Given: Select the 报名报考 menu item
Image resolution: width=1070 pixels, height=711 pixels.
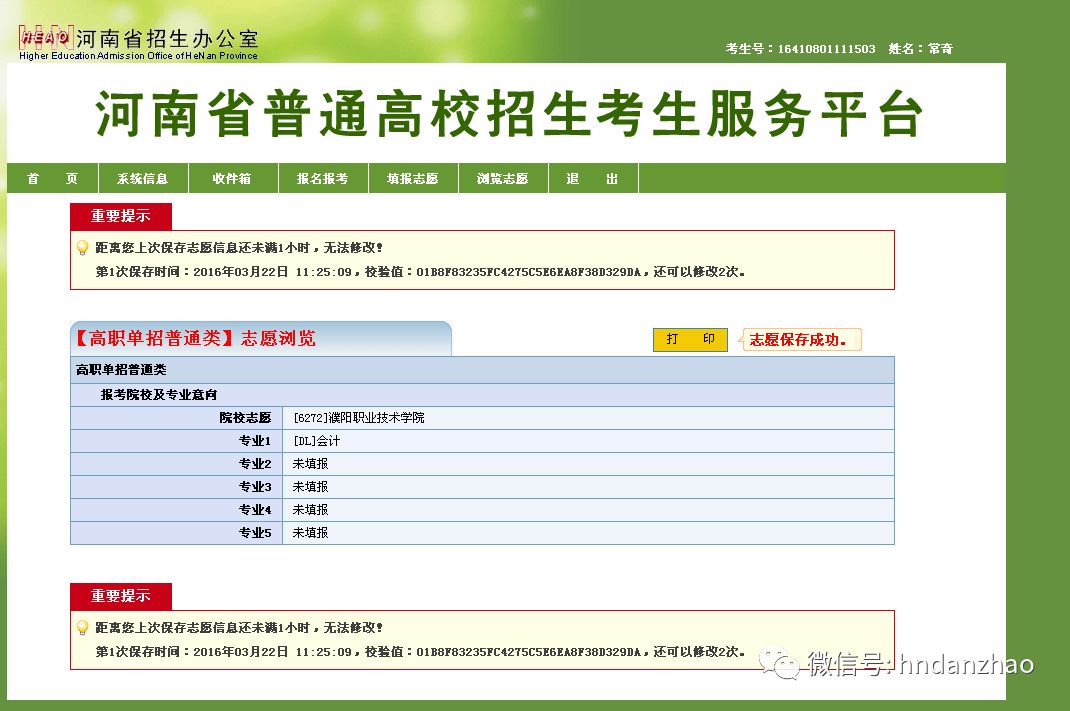Looking at the screenshot, I should 323,179.
